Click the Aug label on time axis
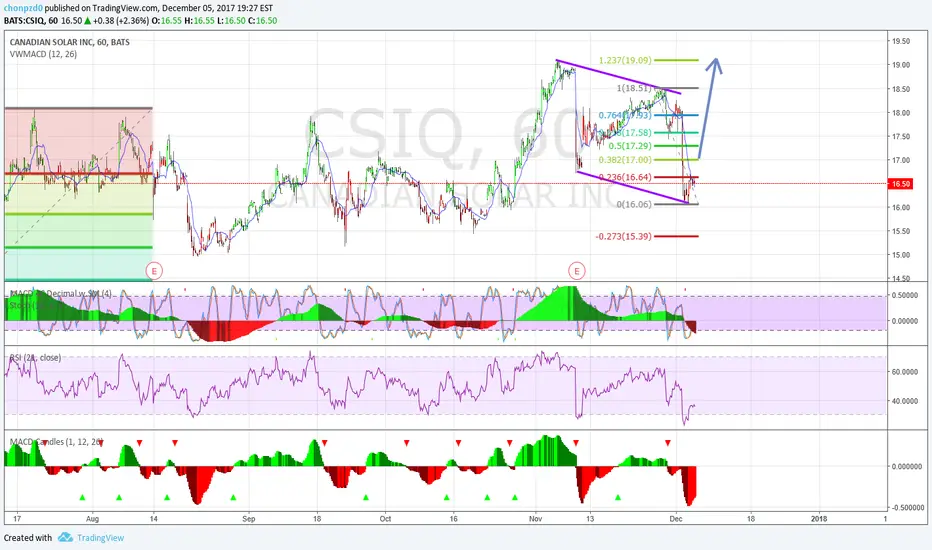Screen dimensions: 932x550 (92, 518)
